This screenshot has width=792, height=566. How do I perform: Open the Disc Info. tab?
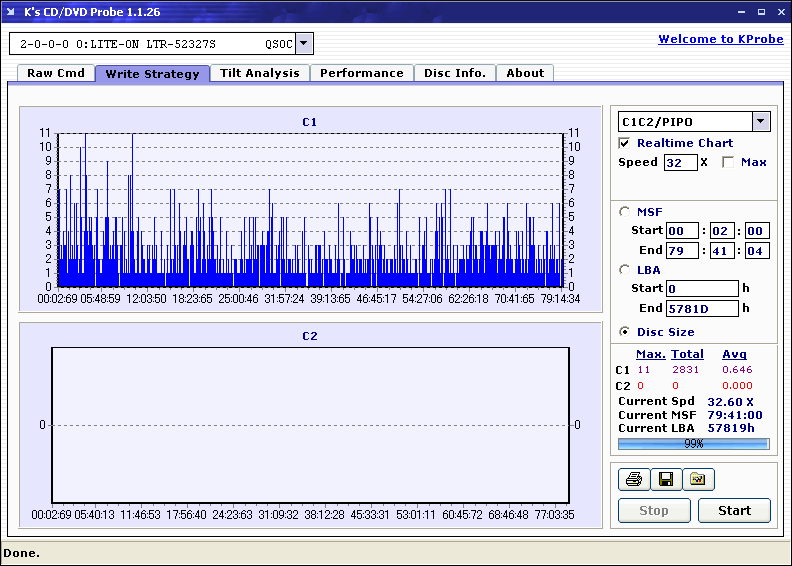454,73
